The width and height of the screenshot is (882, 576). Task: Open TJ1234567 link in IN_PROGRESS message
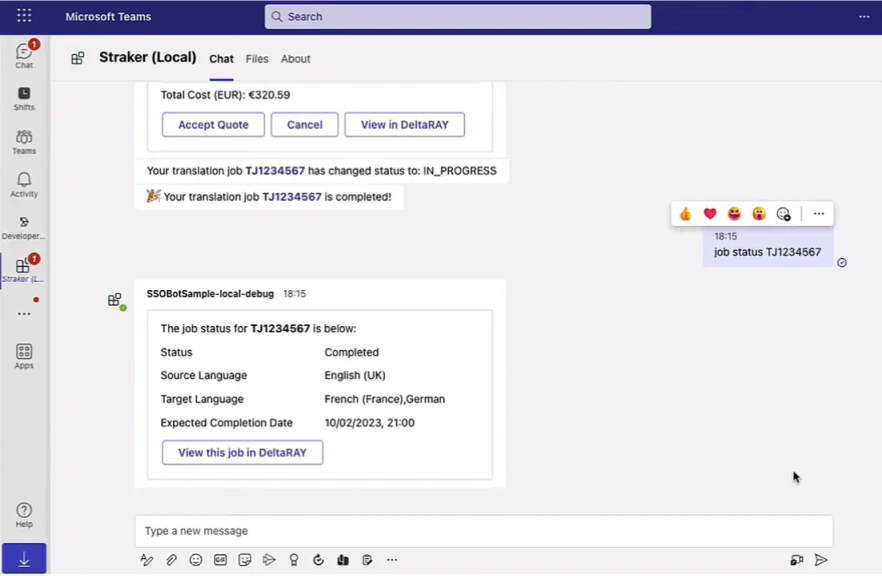click(x=275, y=171)
